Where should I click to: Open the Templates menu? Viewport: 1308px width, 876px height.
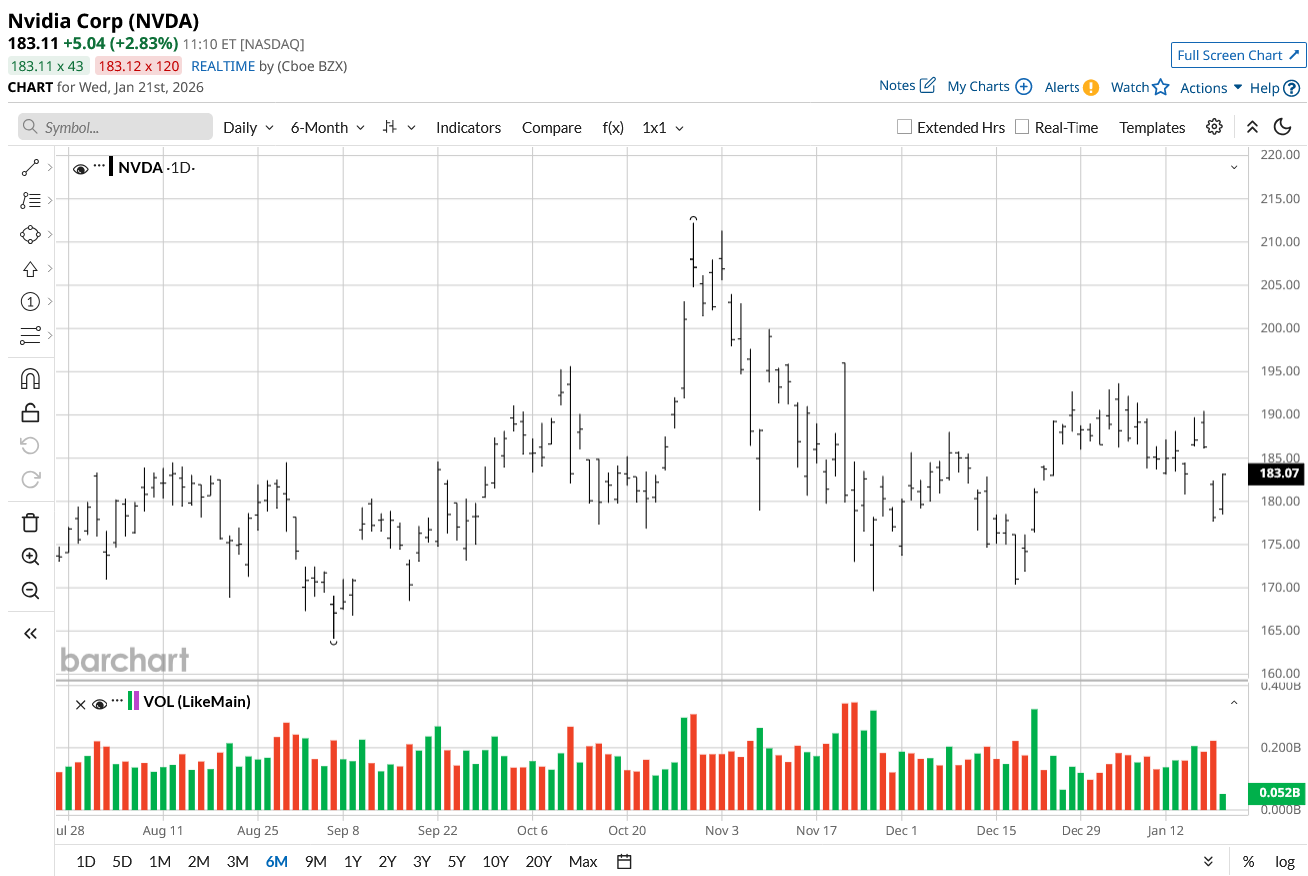1152,127
